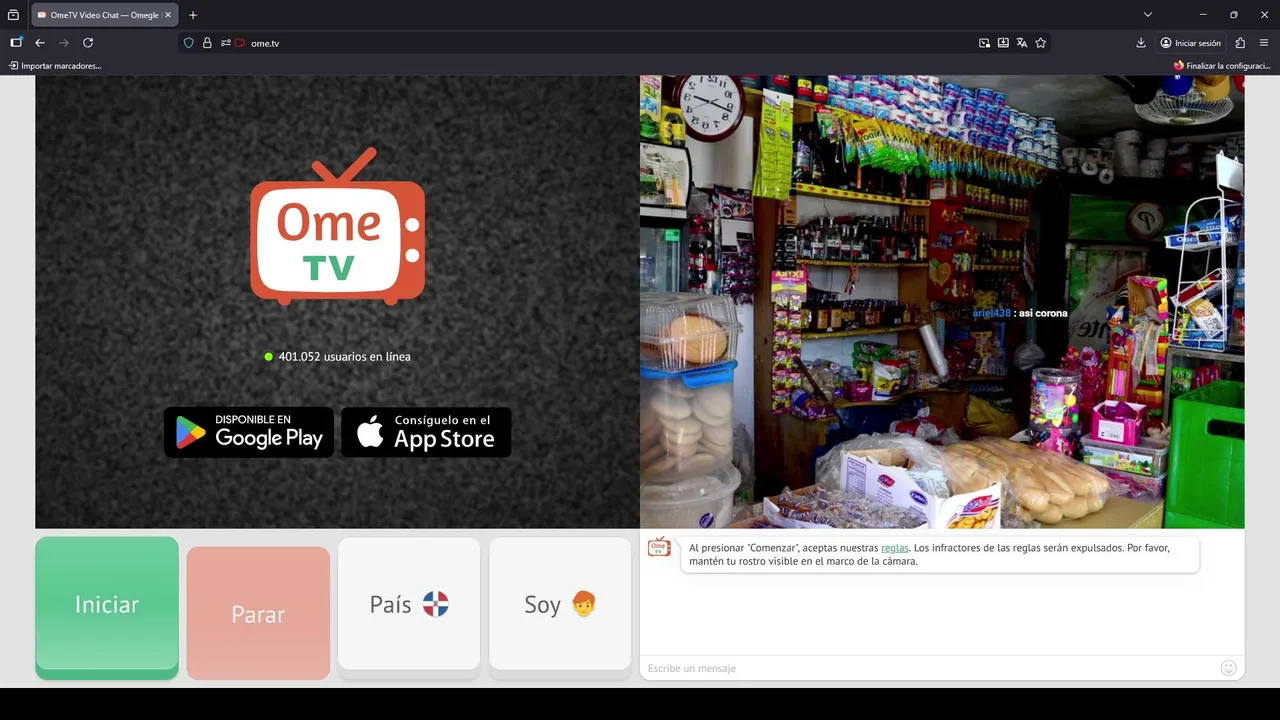The height and width of the screenshot is (720, 1280).
Task: Click the red camera sharing indicator
Action: [240, 43]
